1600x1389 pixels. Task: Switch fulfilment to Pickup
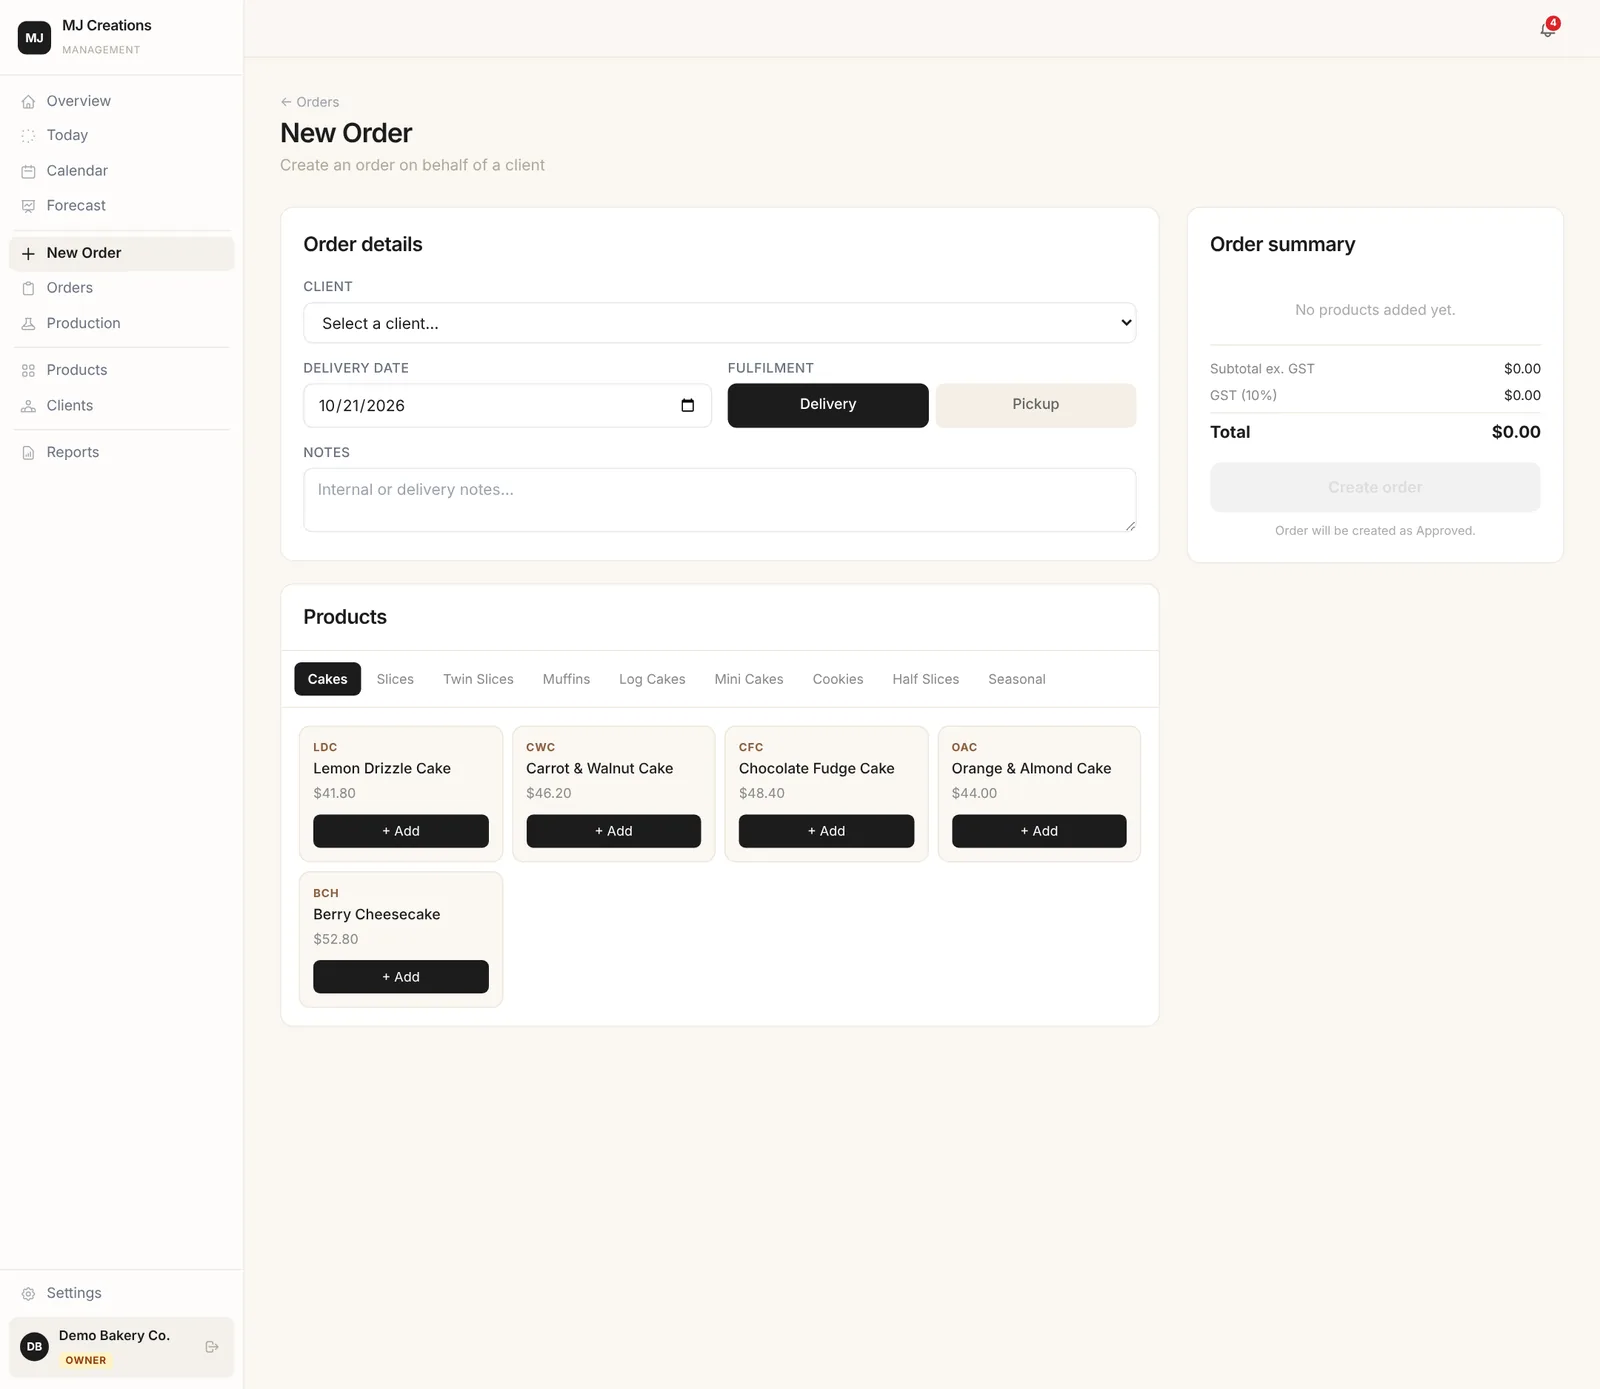tap(1036, 405)
